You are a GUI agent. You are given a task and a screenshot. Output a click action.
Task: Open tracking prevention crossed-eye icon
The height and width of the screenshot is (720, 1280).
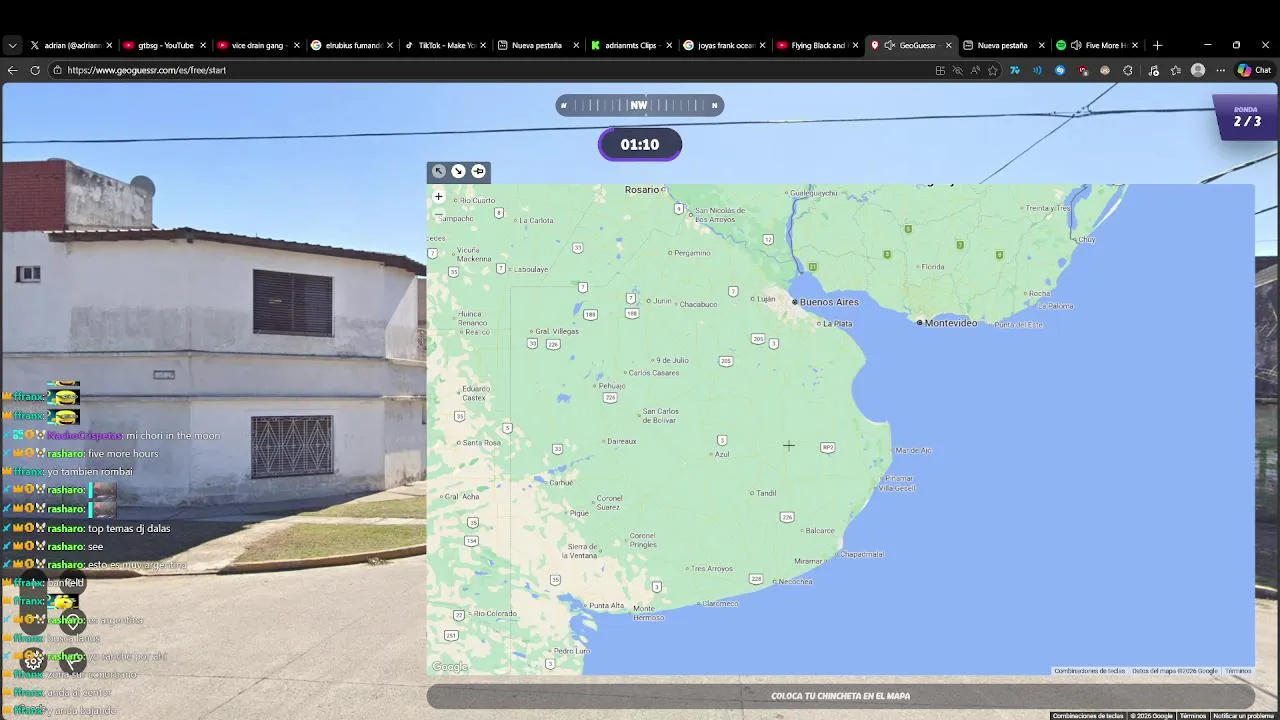pyautogui.click(x=957, y=70)
